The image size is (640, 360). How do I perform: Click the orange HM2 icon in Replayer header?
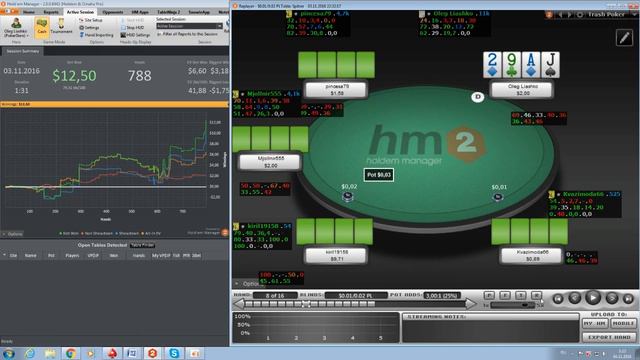pos(549,15)
